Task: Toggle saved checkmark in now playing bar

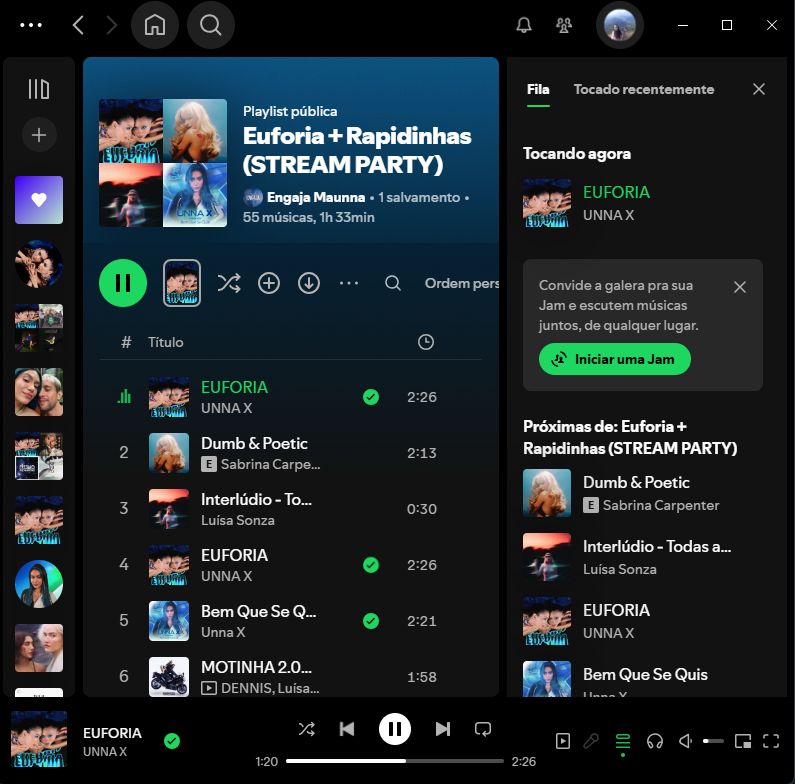Action: 172,741
